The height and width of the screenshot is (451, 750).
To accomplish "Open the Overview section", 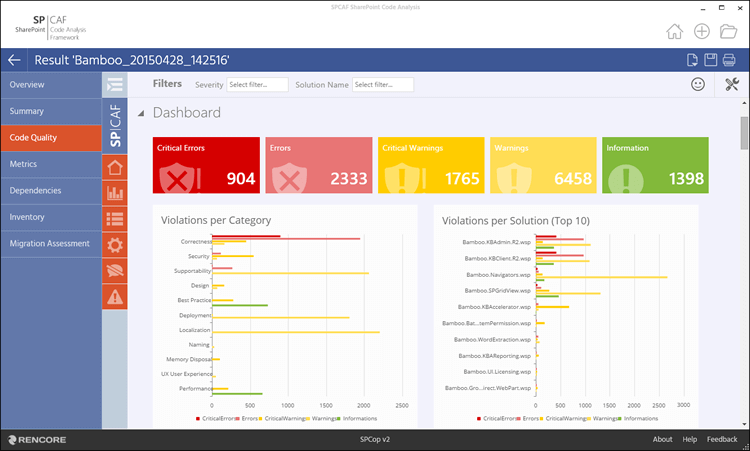I will (51, 85).
